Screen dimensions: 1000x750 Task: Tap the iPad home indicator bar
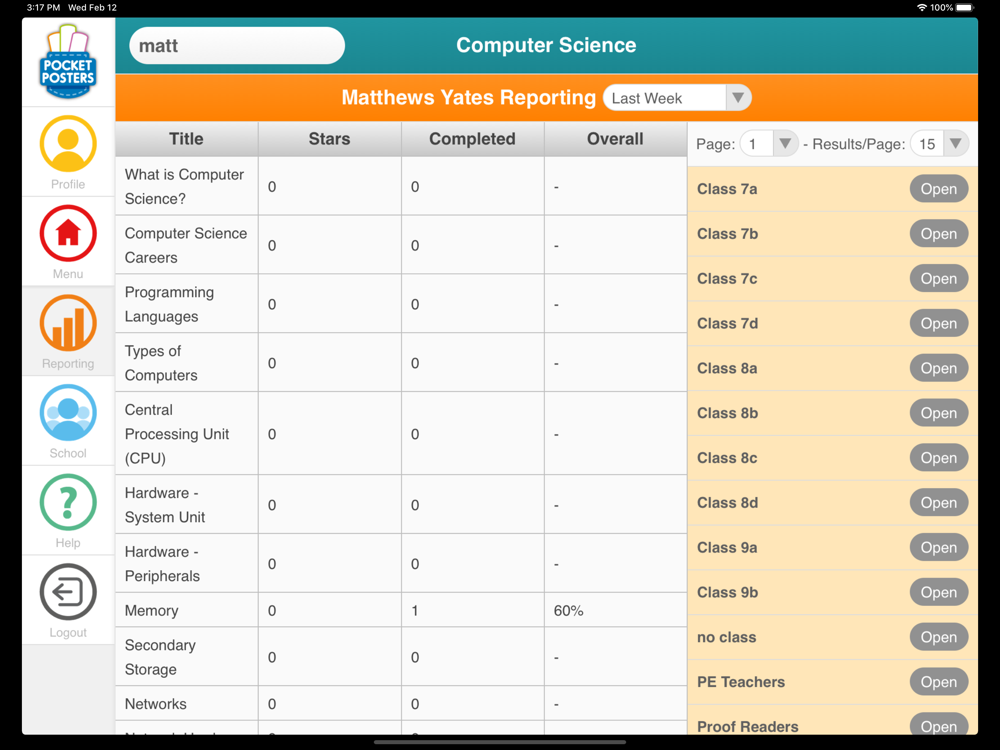(x=500, y=742)
